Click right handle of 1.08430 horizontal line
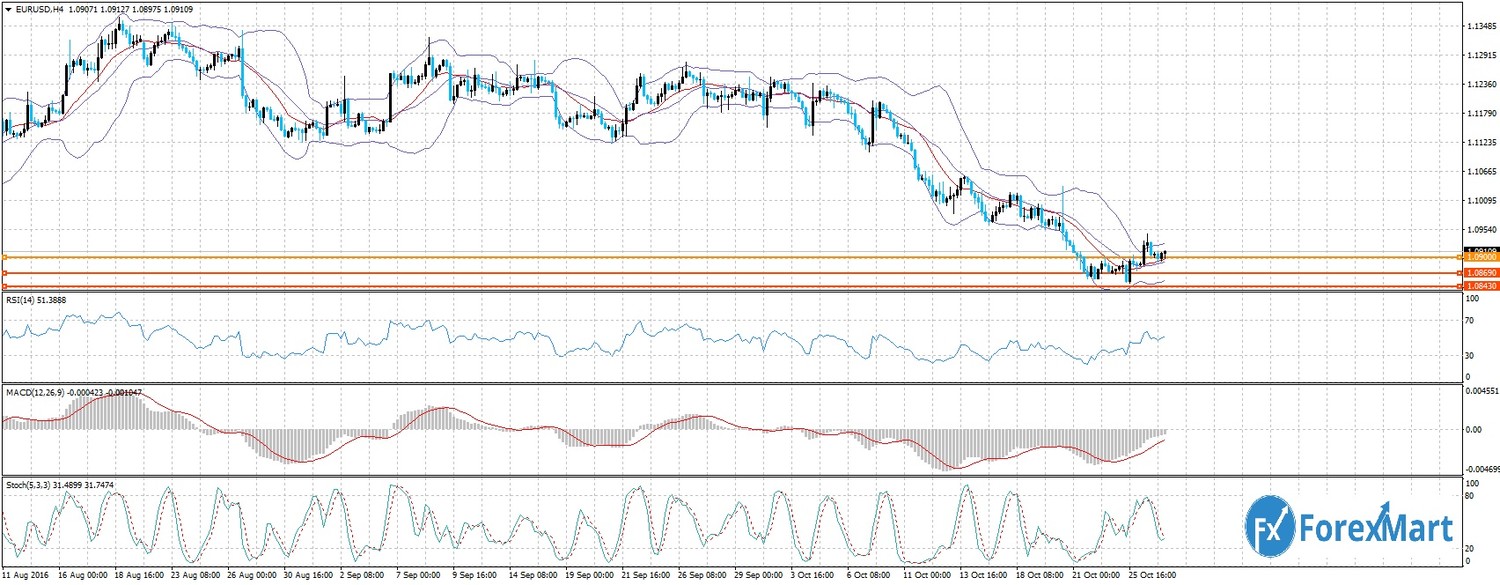 point(1458,287)
